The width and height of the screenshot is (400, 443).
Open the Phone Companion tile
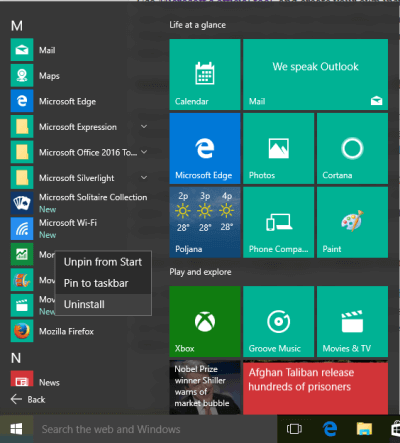coord(279,222)
